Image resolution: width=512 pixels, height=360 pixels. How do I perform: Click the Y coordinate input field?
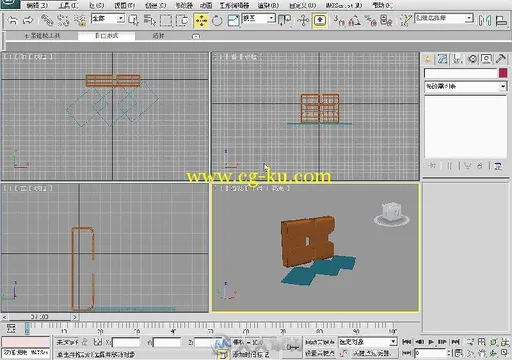tap(167, 342)
